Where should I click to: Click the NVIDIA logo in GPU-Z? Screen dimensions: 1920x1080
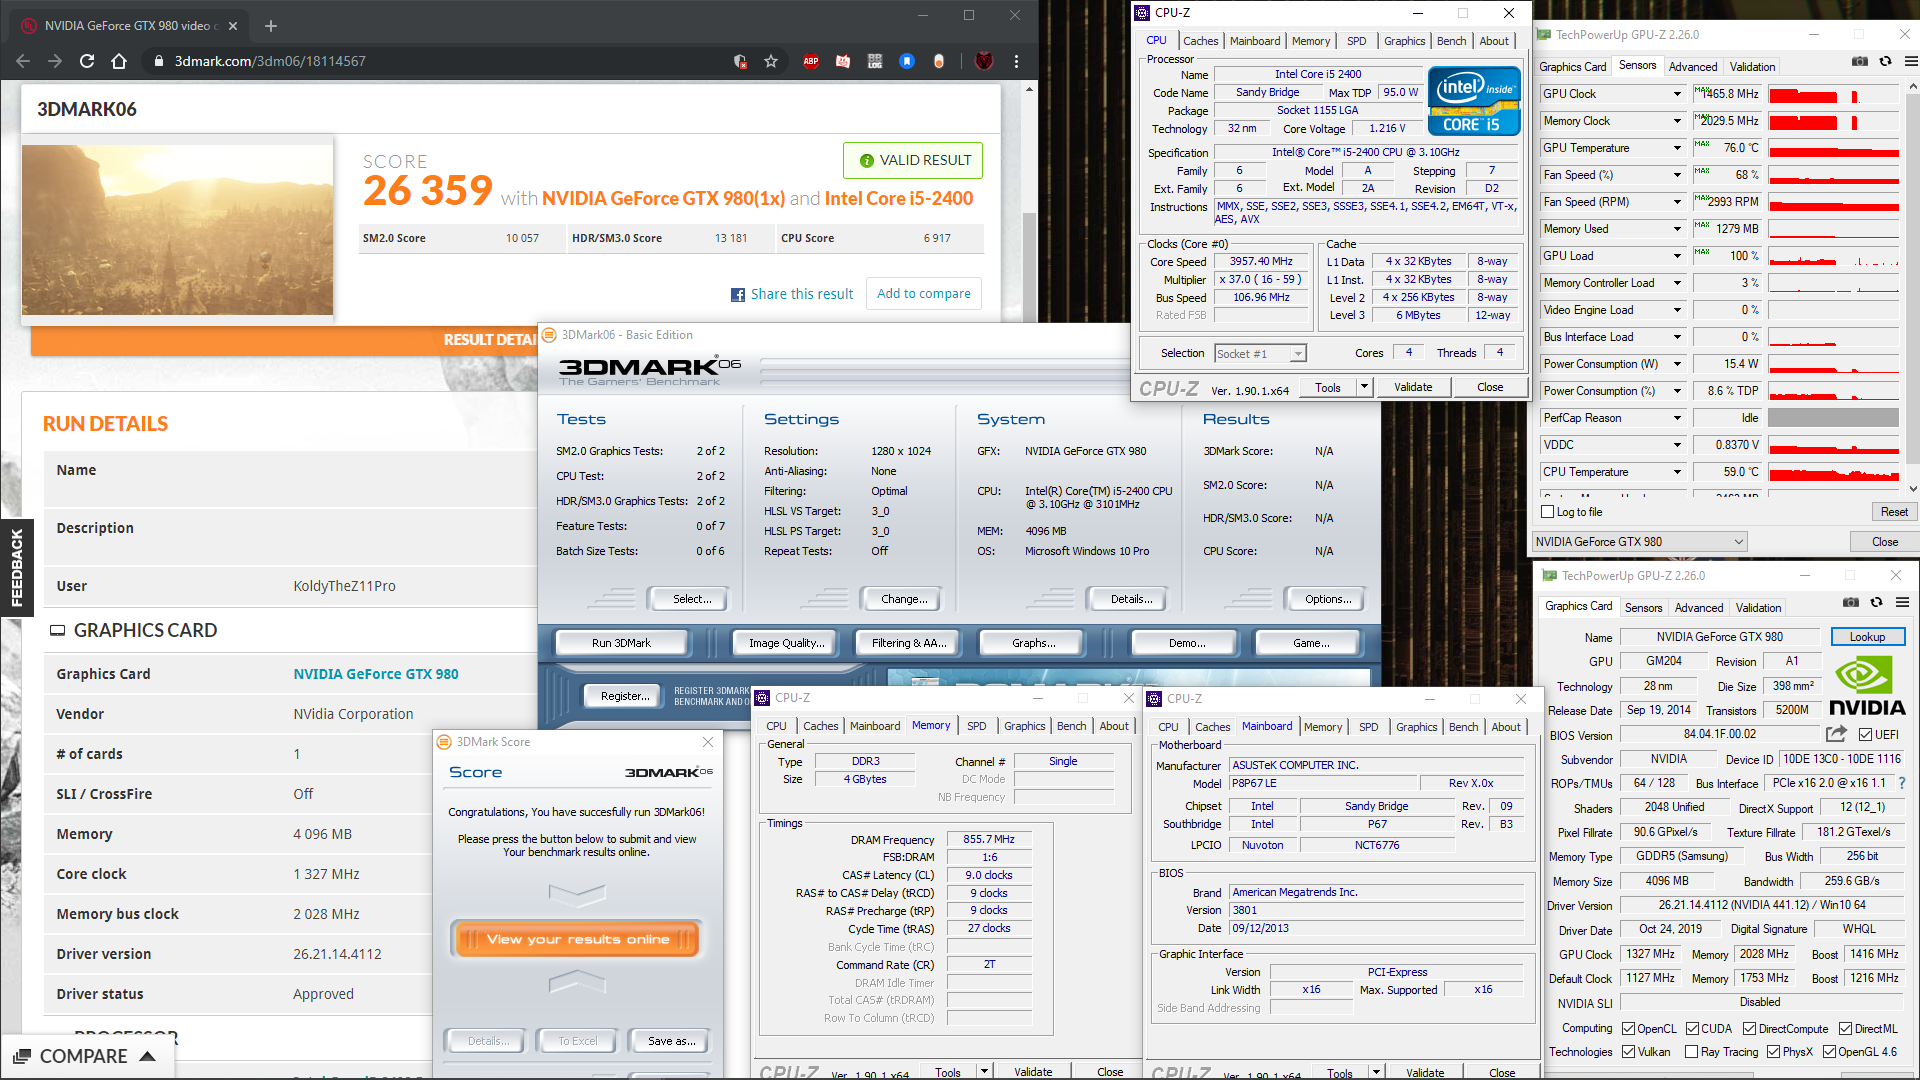1867,686
